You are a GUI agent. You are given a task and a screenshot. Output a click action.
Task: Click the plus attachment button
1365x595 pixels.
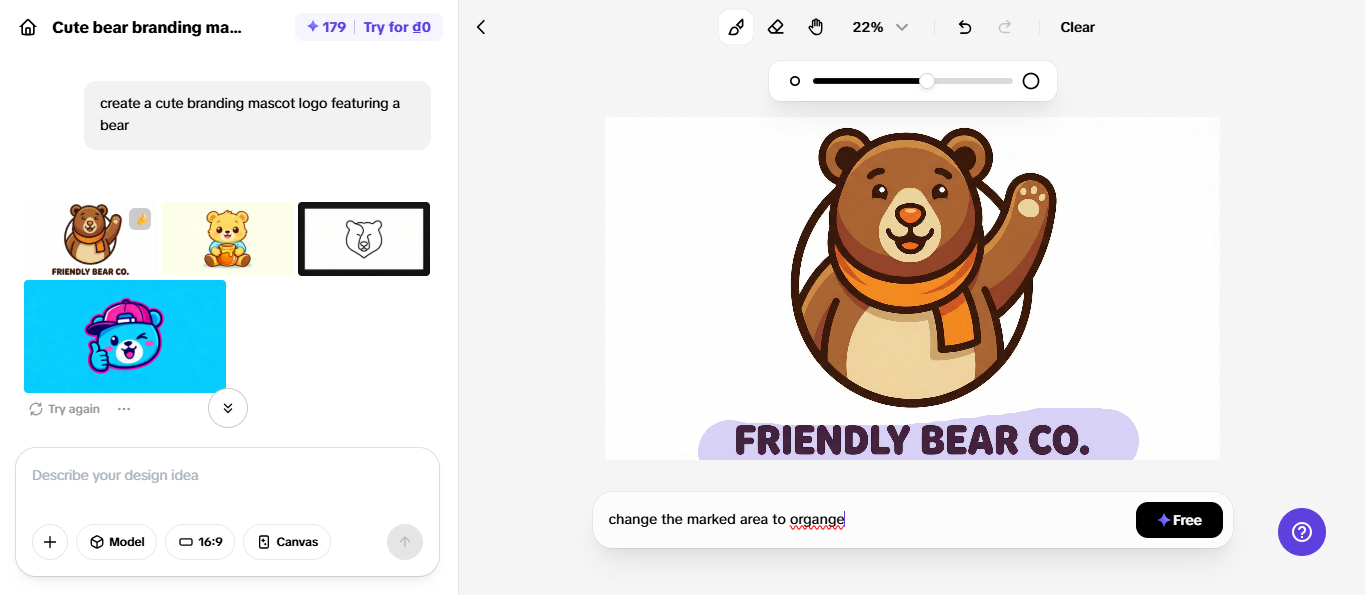tap(50, 542)
